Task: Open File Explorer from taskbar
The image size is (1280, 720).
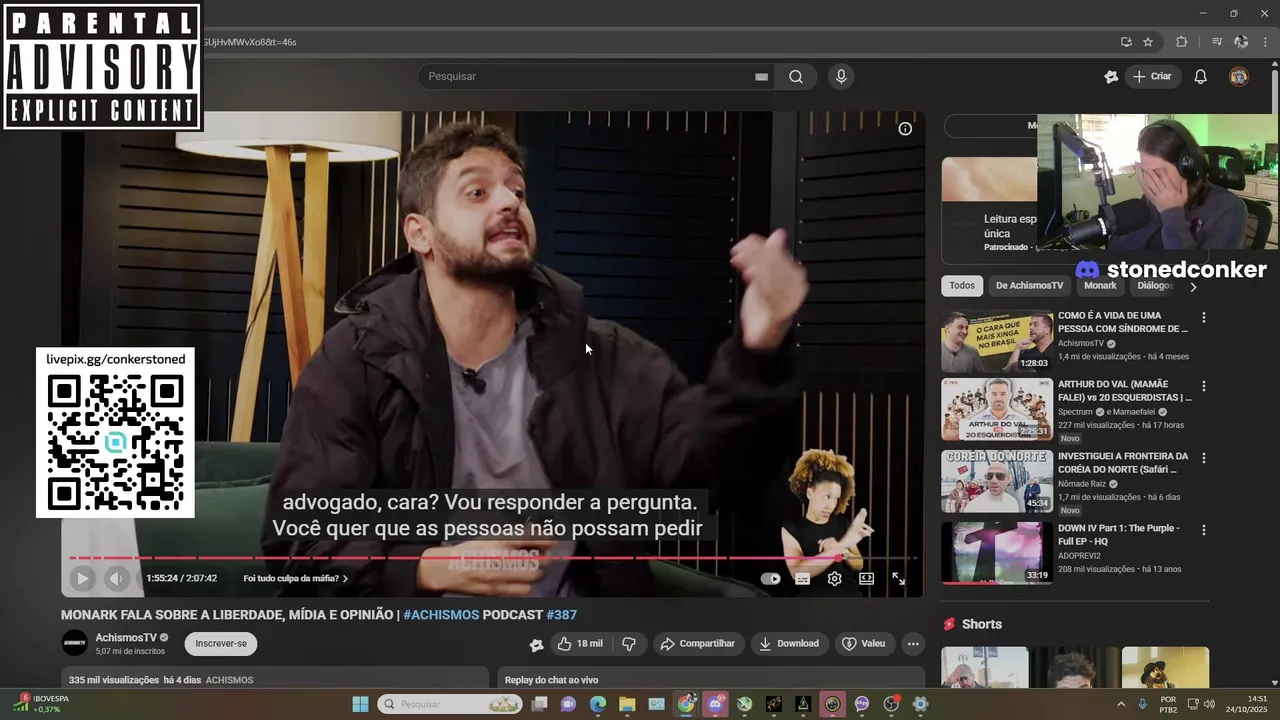Action: tap(627, 704)
